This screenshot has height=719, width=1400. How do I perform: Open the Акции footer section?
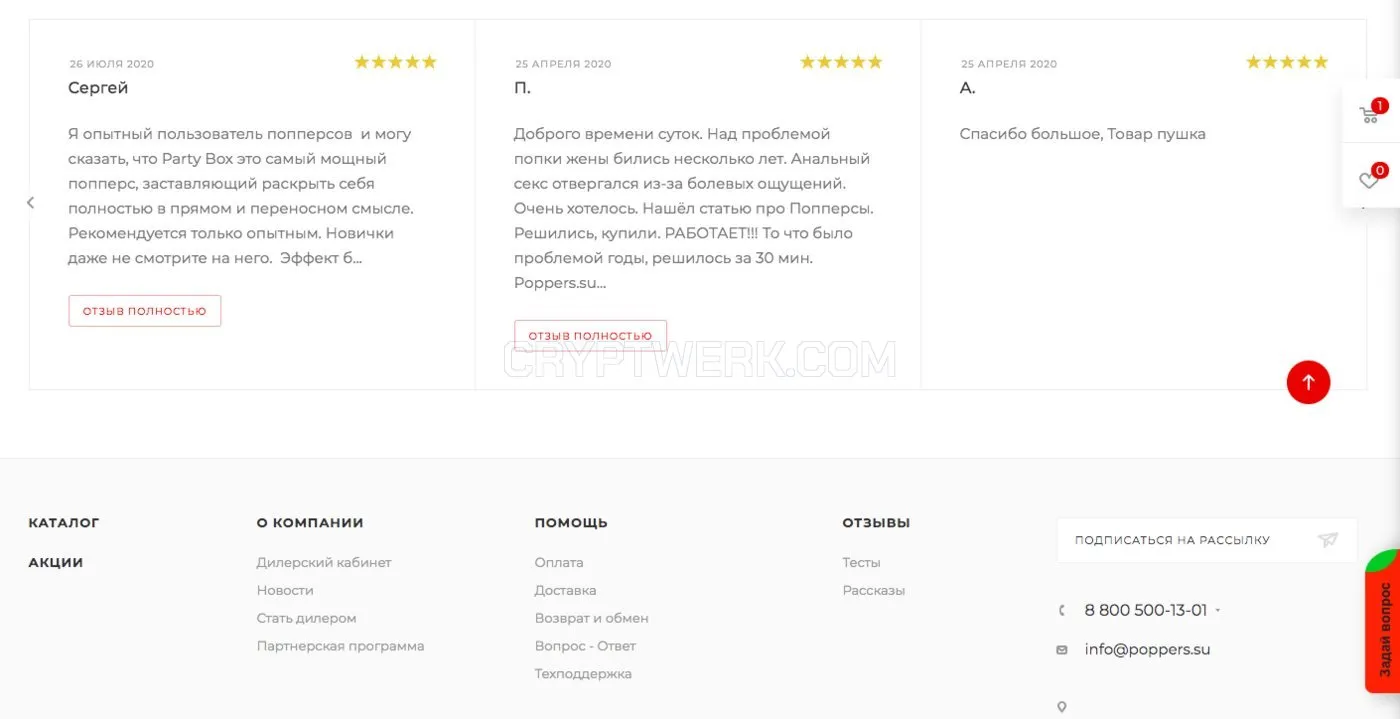point(56,563)
